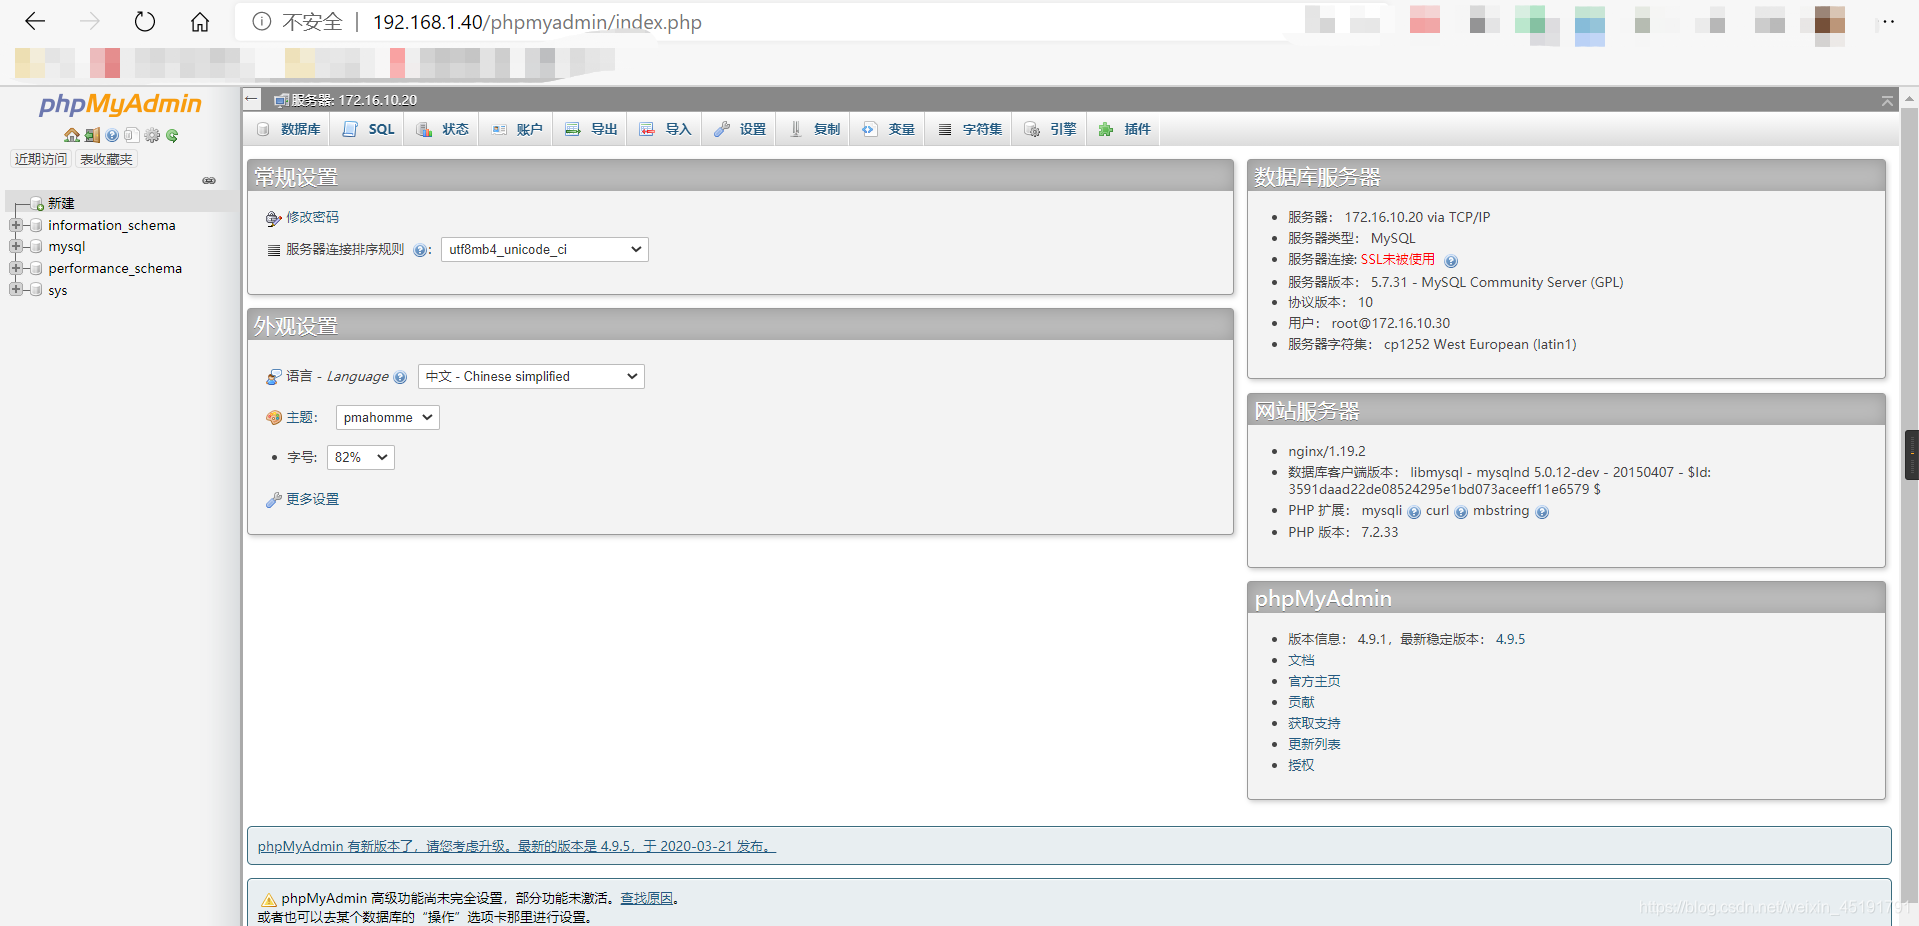Open the 导入 tab
1919x926 pixels.
click(665, 129)
